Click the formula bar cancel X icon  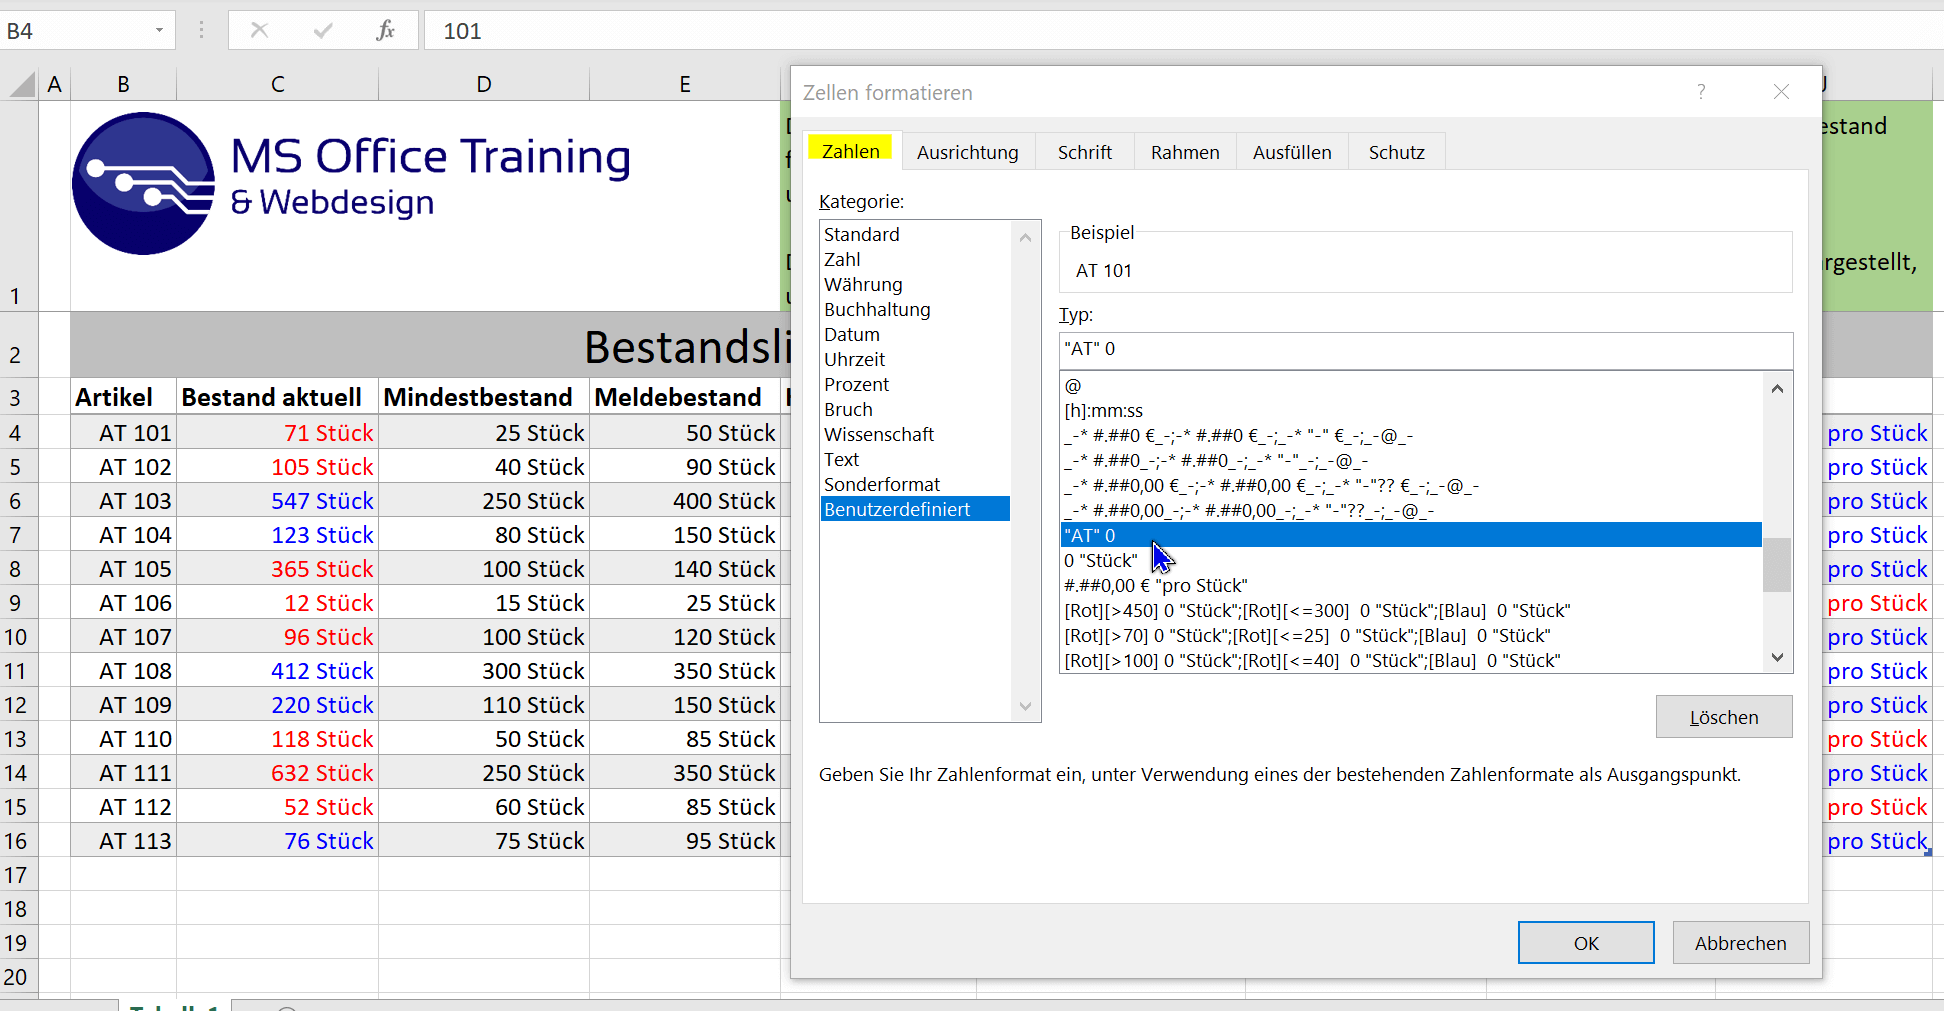point(259,30)
